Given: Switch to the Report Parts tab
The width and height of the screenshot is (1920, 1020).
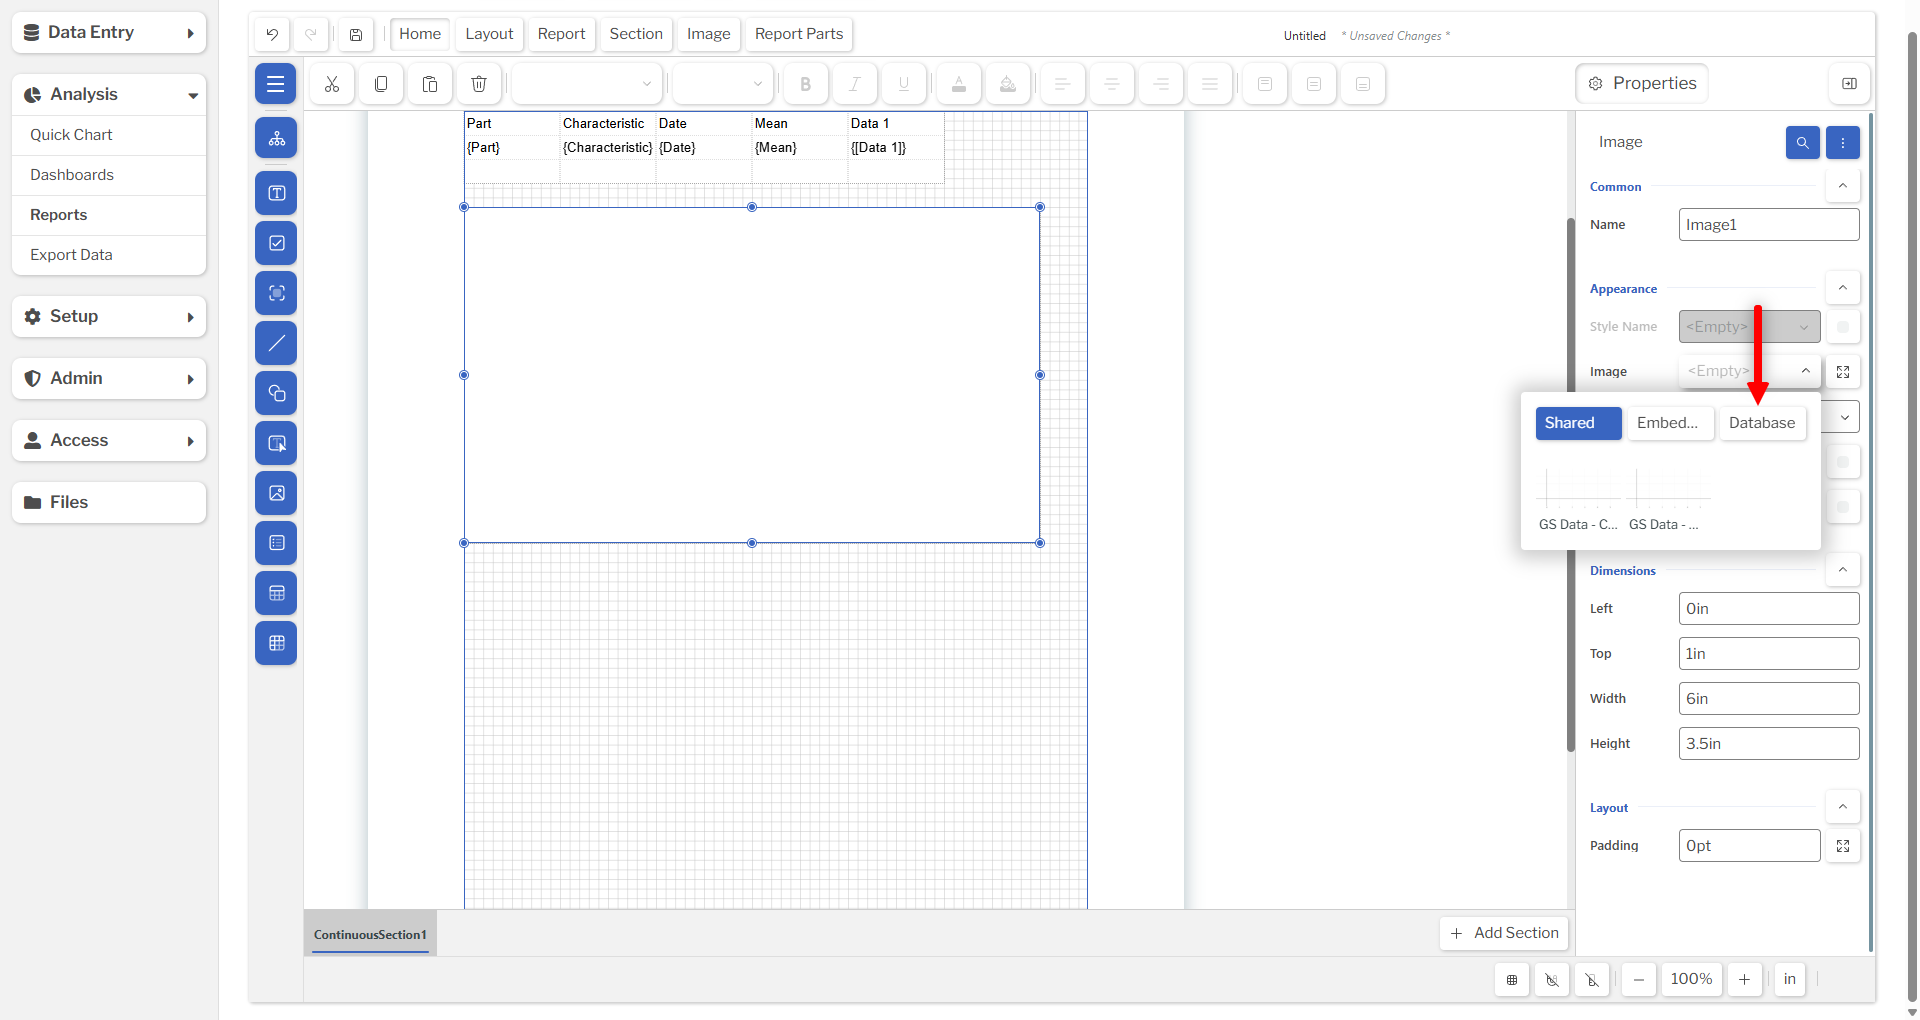Looking at the screenshot, I should coord(798,34).
